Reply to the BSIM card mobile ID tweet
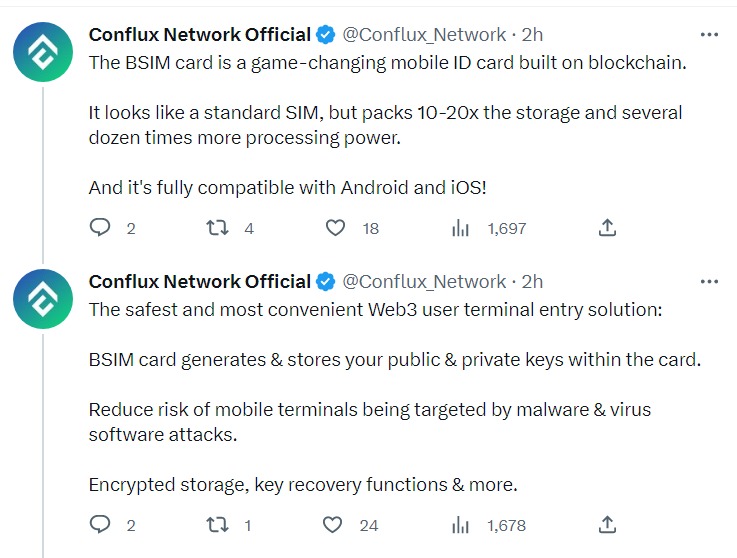The image size is (737, 558). [x=100, y=228]
